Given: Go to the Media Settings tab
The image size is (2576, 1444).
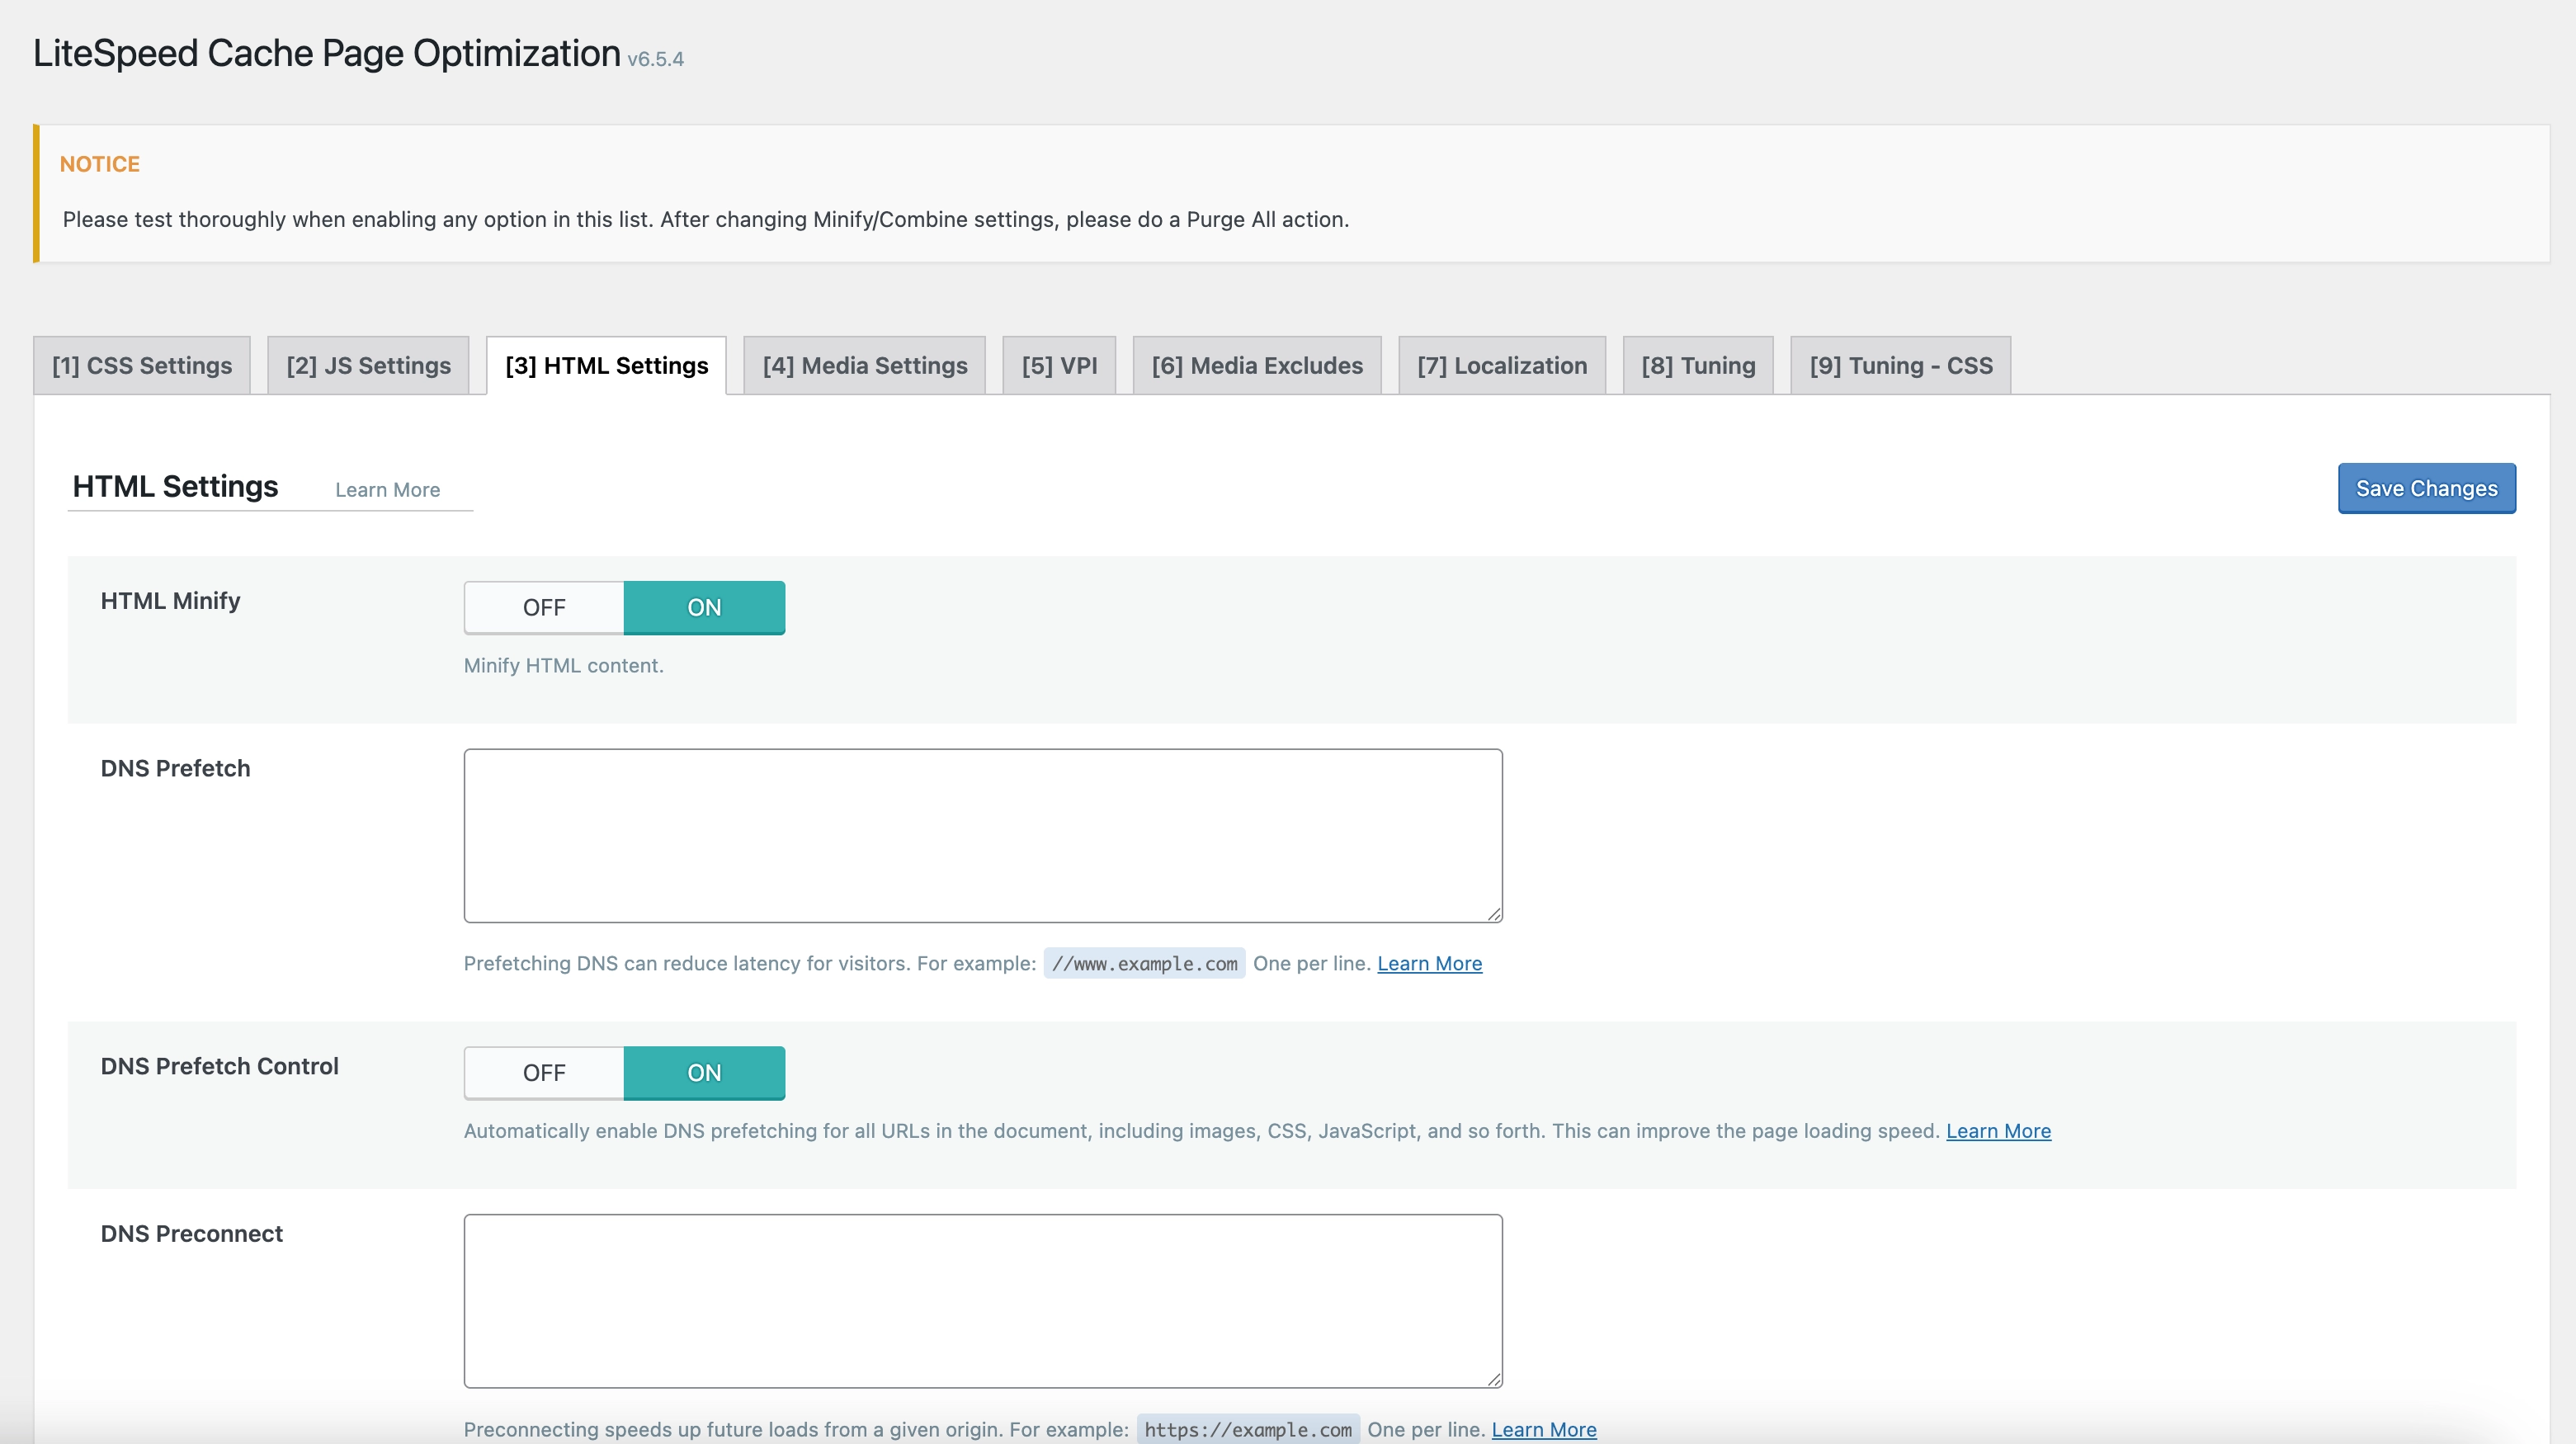Looking at the screenshot, I should pyautogui.click(x=865, y=365).
